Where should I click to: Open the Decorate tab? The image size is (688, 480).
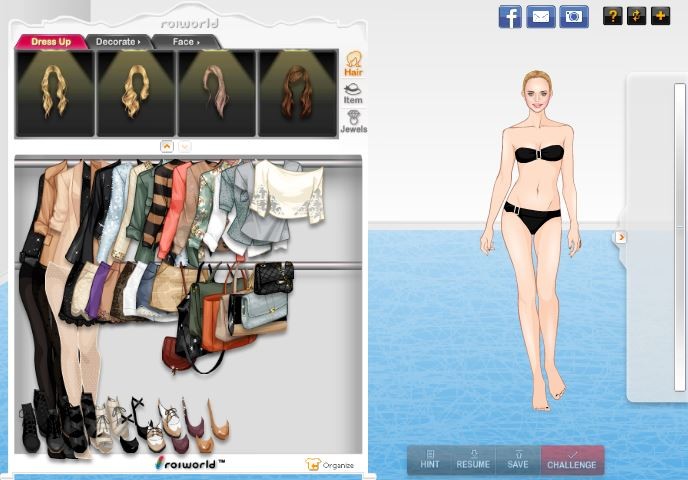[x=118, y=42]
